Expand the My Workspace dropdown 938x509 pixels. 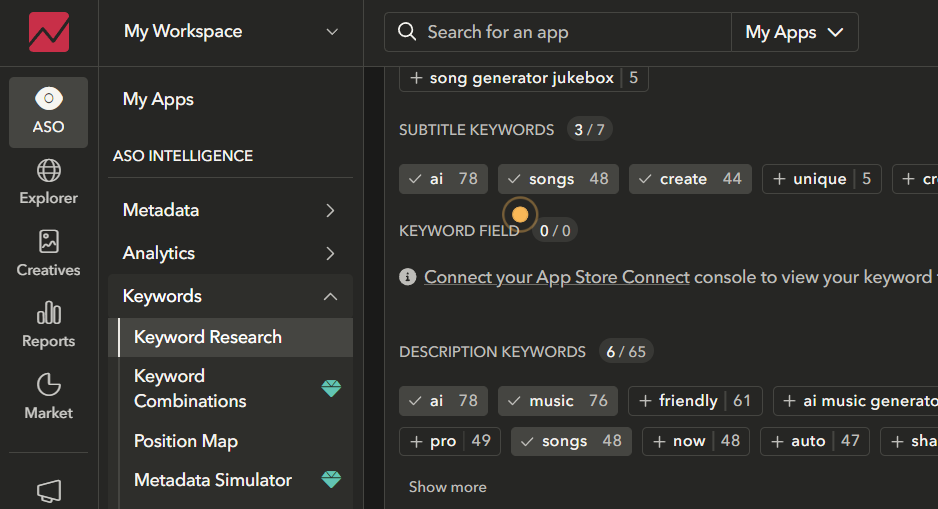[231, 32]
